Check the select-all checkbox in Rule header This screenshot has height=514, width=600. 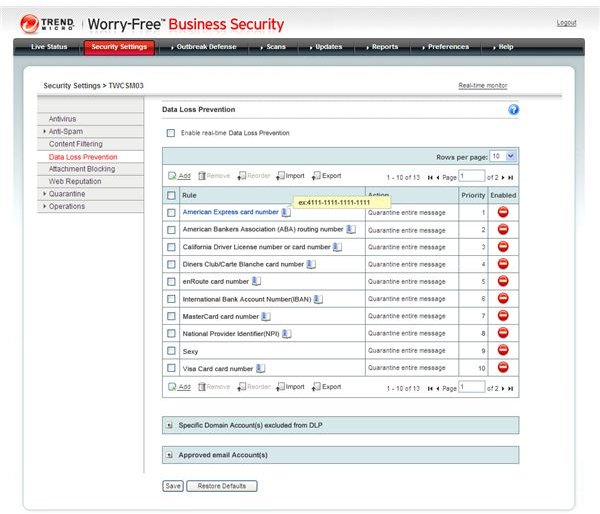click(x=171, y=196)
